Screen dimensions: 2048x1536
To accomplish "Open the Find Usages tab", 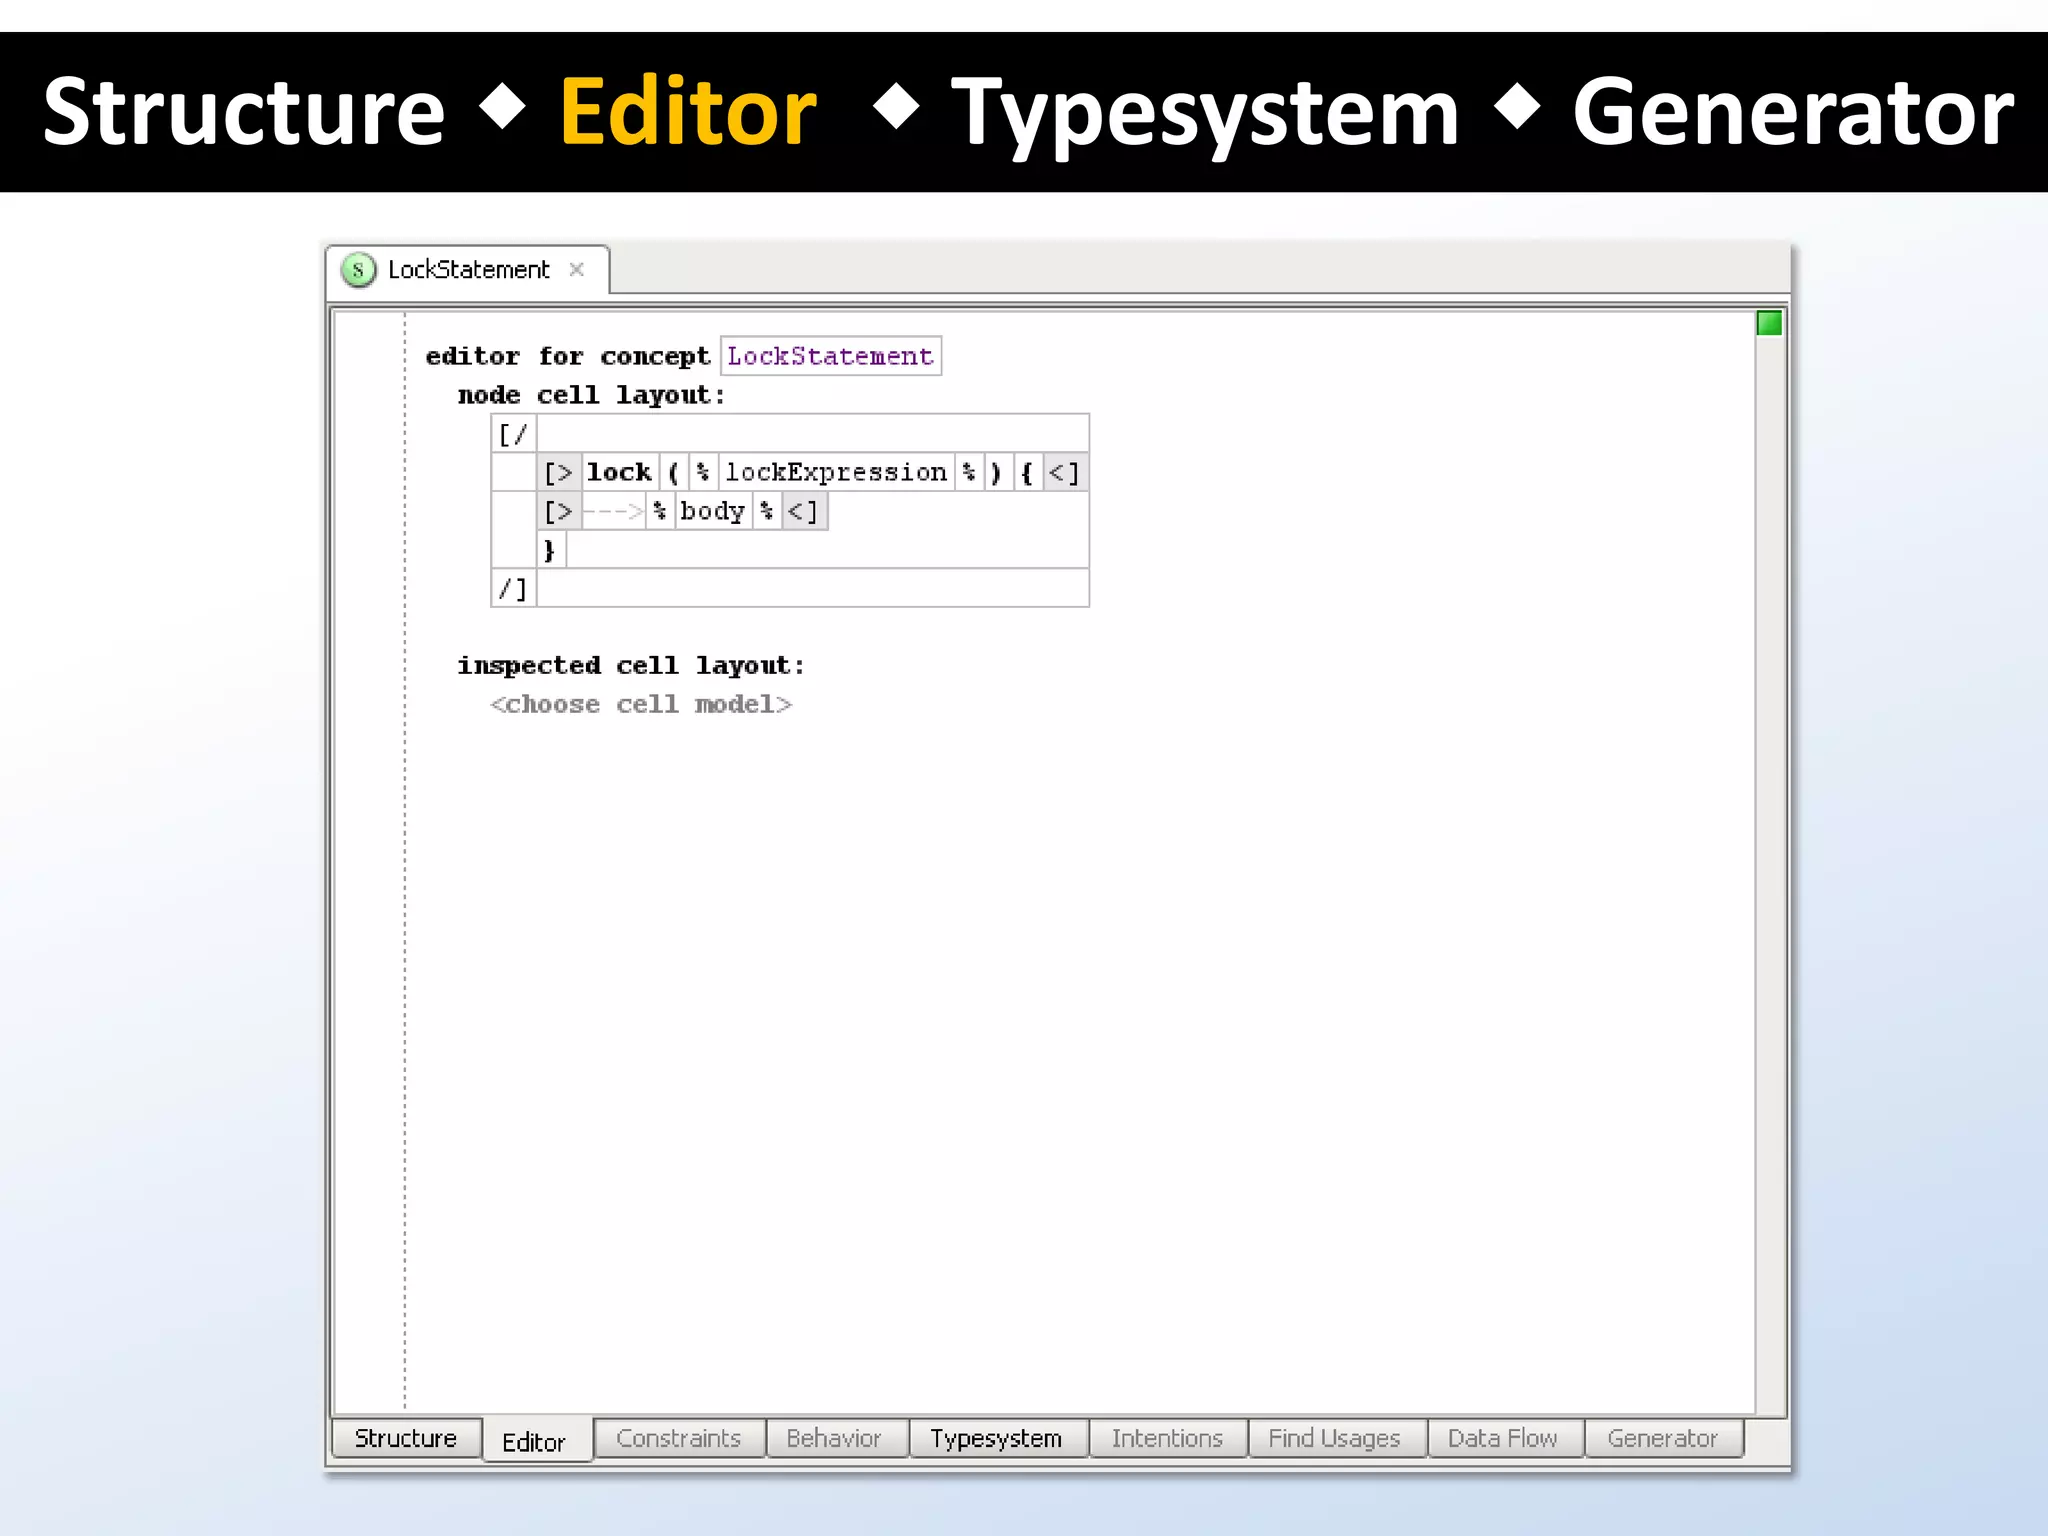I will 1336,1438.
